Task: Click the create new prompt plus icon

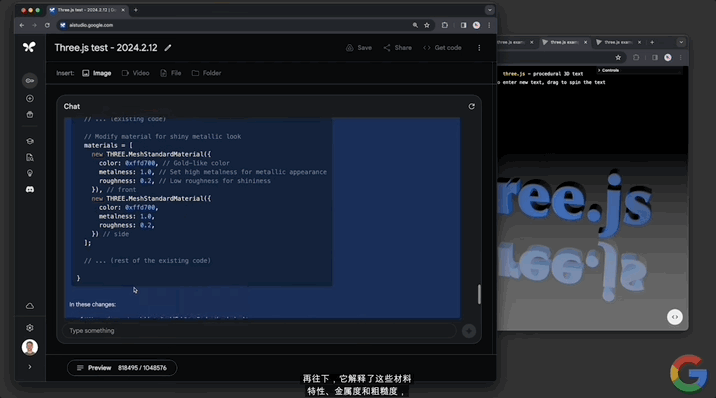Action: point(30,99)
